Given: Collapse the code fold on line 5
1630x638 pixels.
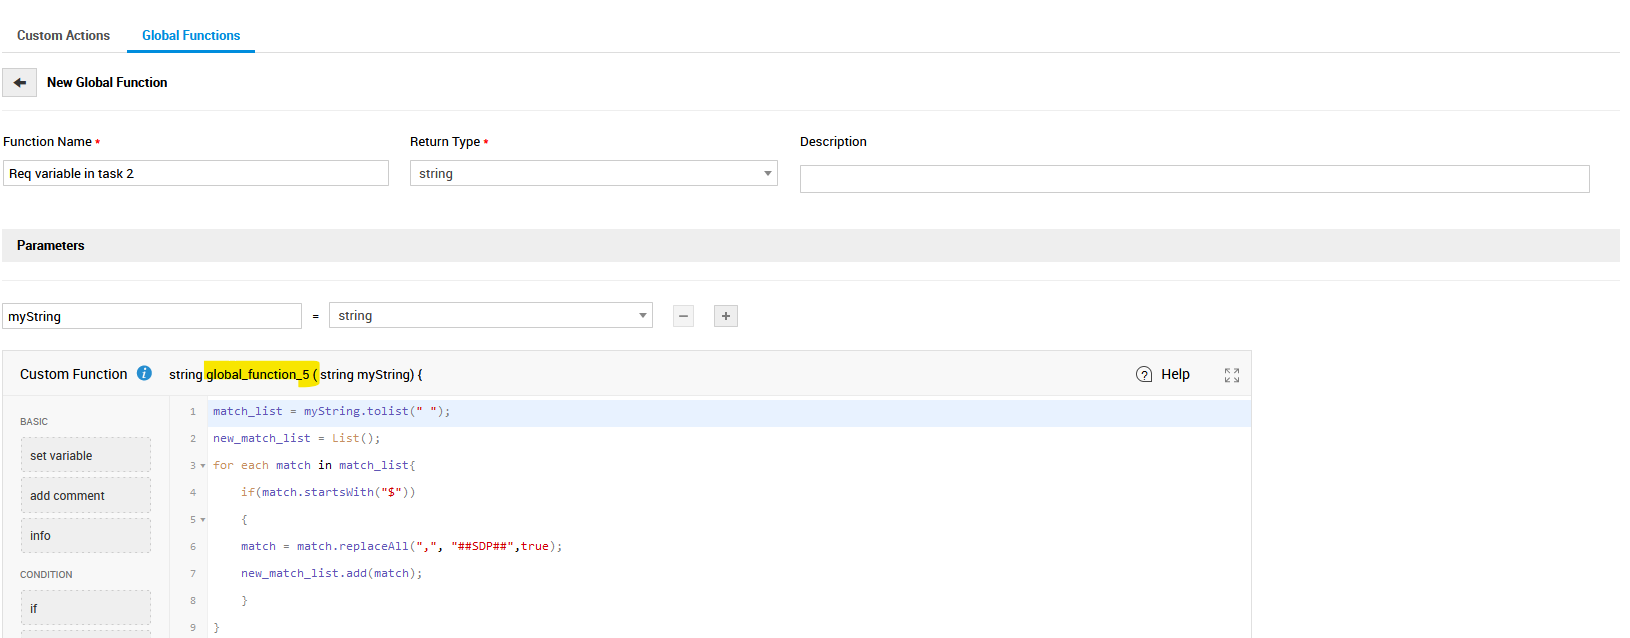Looking at the screenshot, I should [203, 520].
